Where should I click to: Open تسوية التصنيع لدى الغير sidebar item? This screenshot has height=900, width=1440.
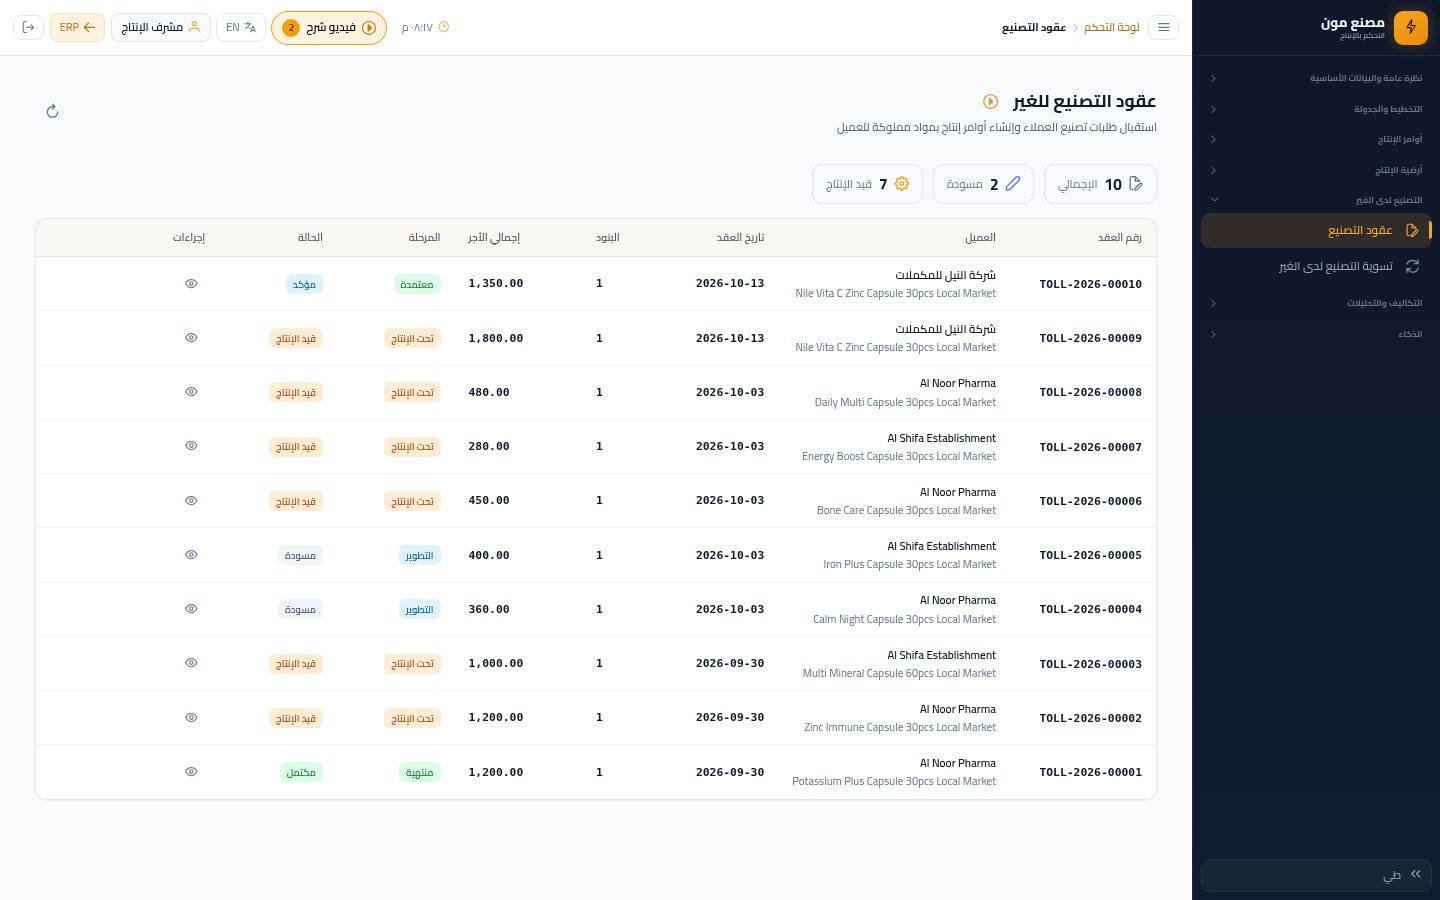click(x=1316, y=266)
